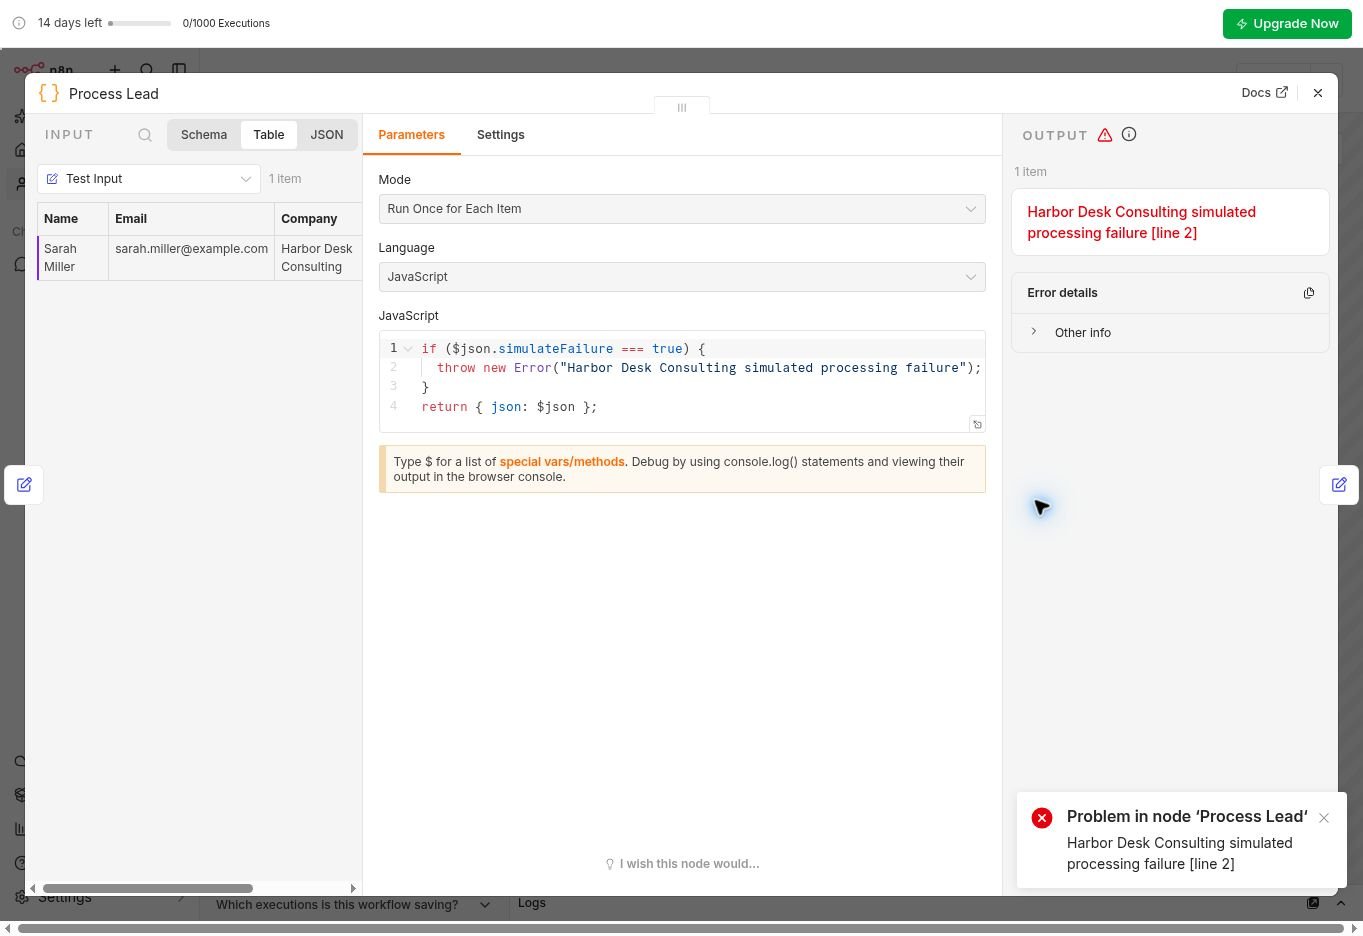Click the 'Harbor Desk Consulting' company cell

[x=318, y=258]
